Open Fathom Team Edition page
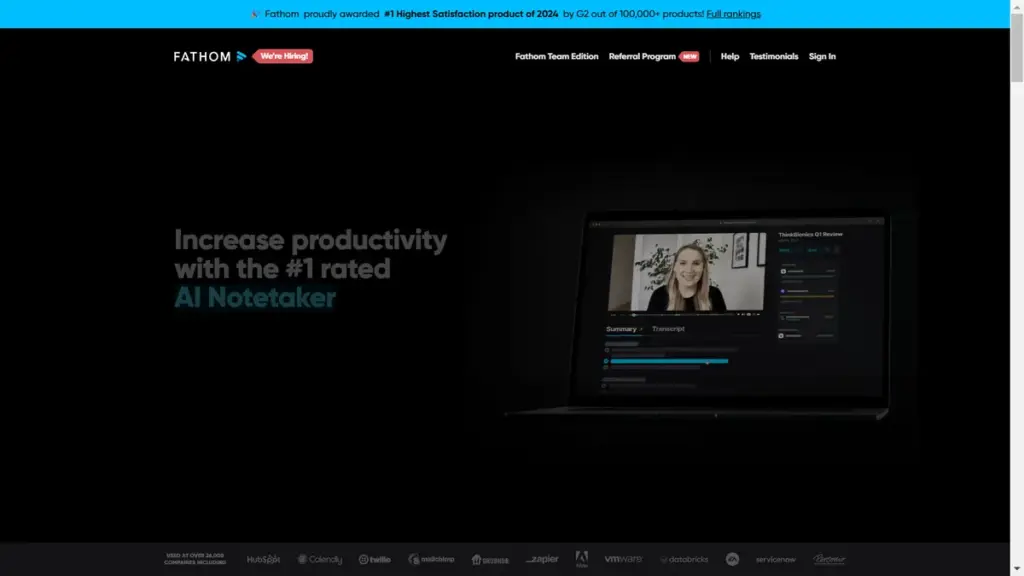The height and width of the screenshot is (576, 1024). pyautogui.click(x=556, y=57)
